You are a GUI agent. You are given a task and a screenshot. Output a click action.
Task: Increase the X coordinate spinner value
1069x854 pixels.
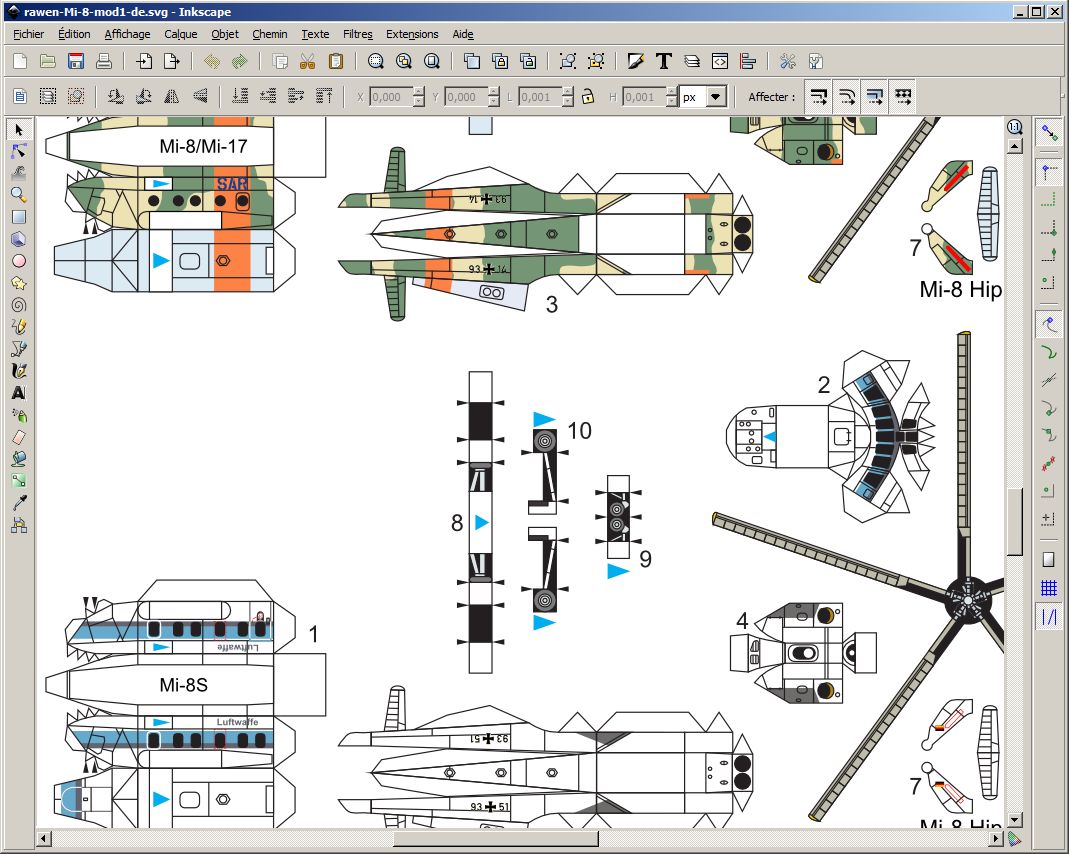pos(419,92)
